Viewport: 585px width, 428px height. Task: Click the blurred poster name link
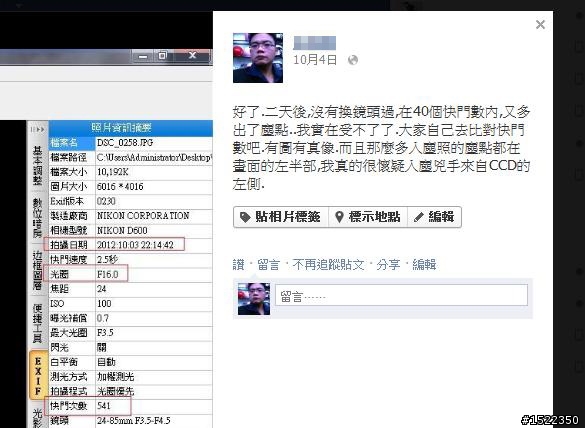tap(315, 43)
